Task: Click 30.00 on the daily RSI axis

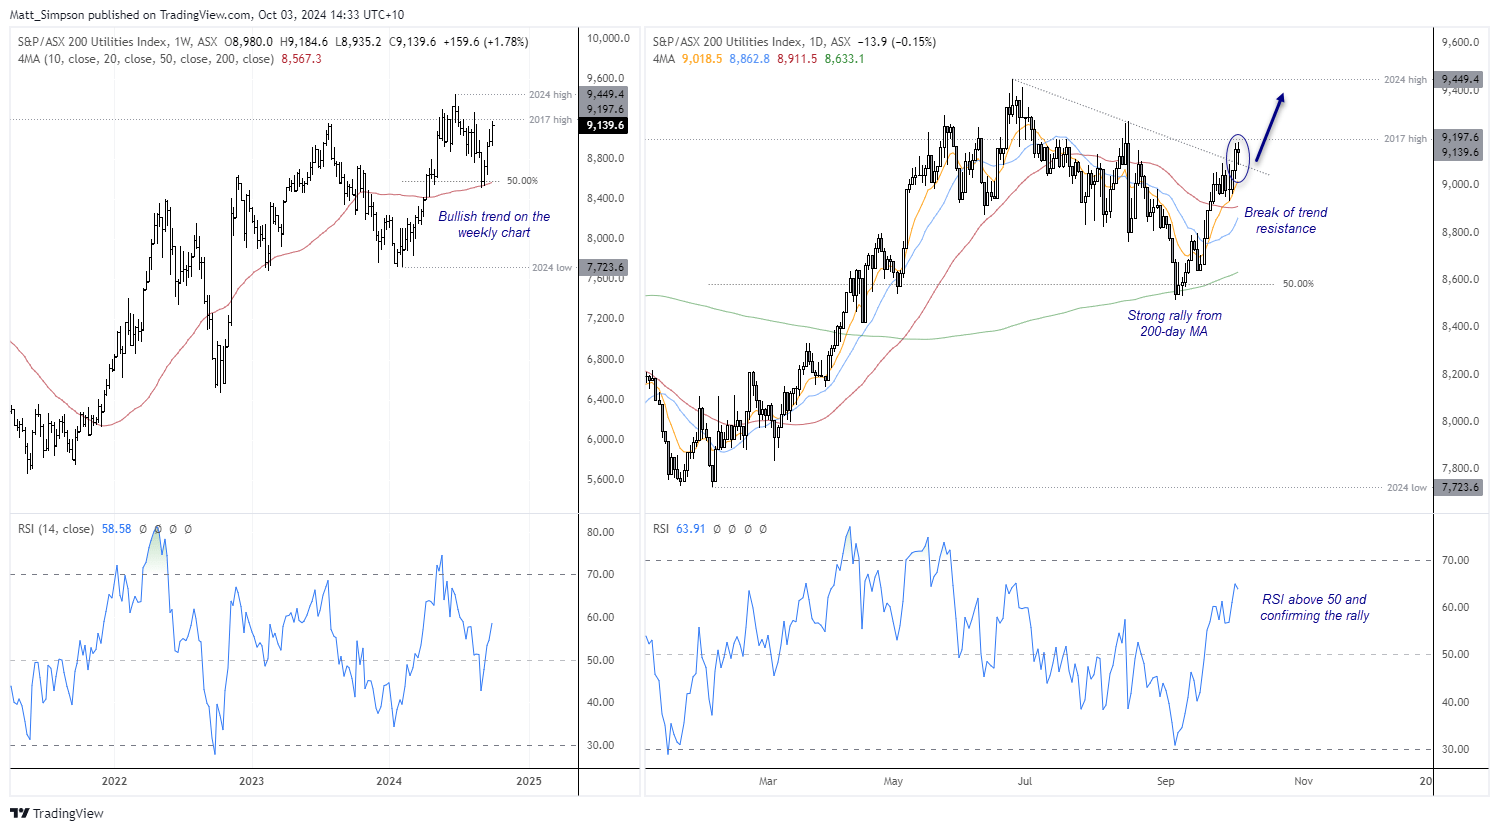Action: tap(1455, 750)
